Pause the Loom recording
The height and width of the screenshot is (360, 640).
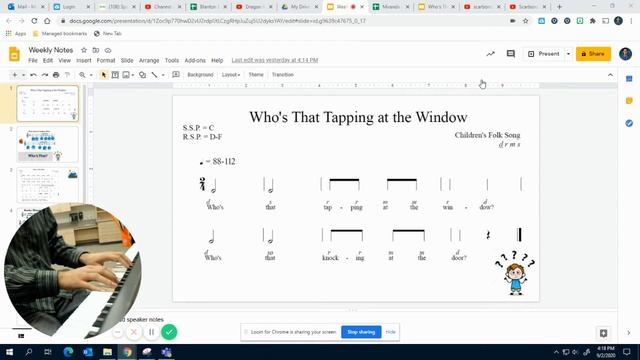pos(151,332)
